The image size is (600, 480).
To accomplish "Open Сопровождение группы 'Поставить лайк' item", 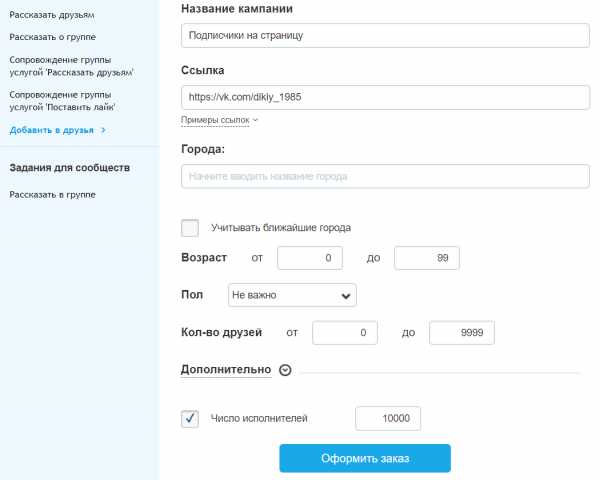I will [x=62, y=101].
